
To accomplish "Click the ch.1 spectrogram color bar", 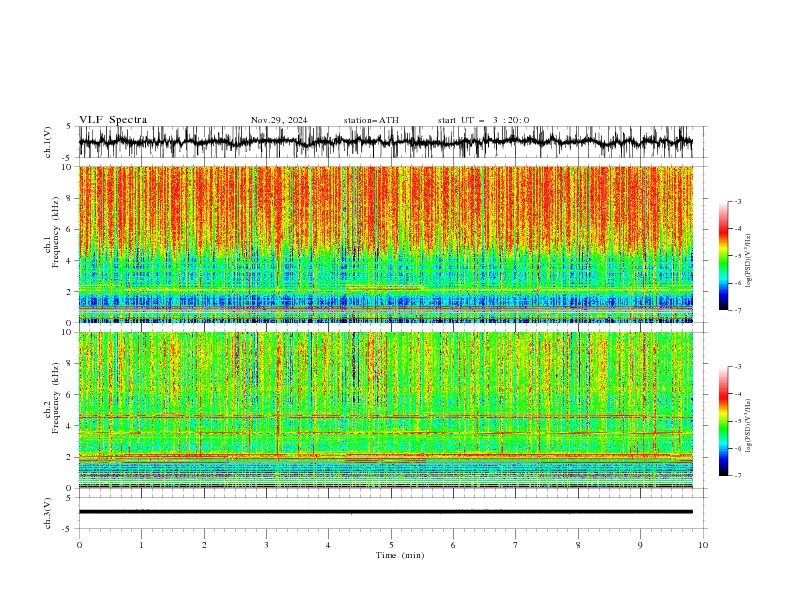I will pyautogui.click(x=724, y=256).
